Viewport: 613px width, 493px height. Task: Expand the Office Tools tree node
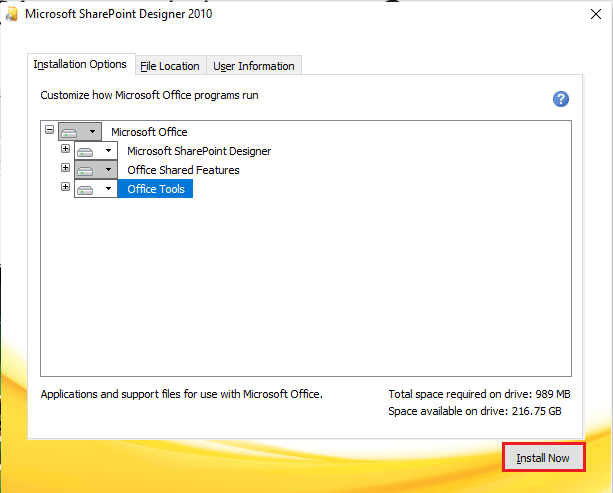pos(66,187)
